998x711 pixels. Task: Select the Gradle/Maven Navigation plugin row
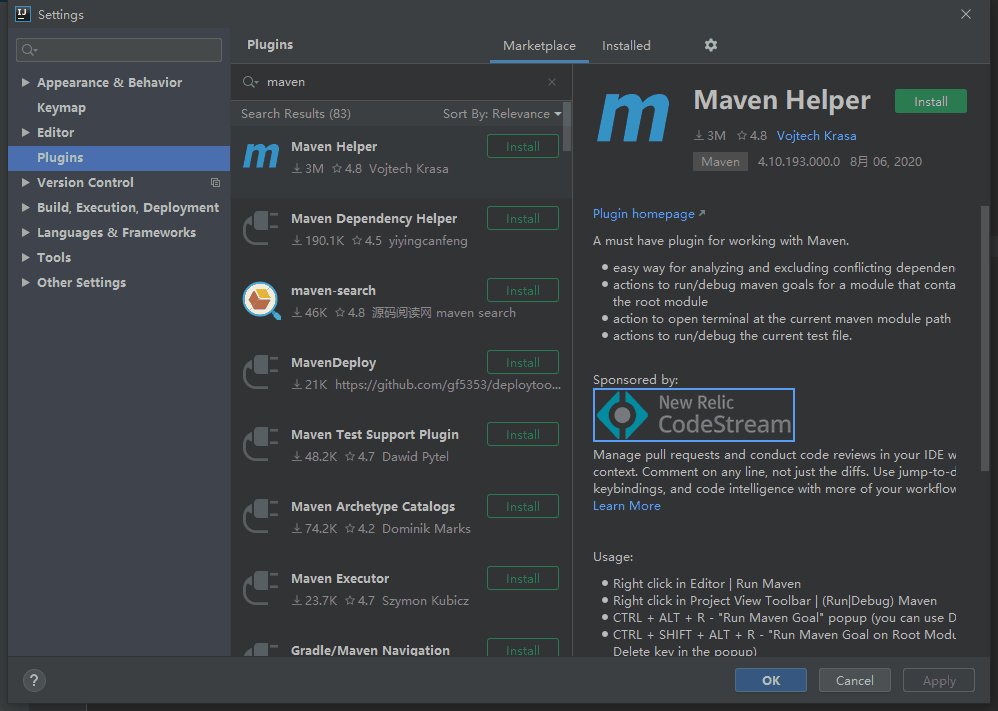(401, 645)
